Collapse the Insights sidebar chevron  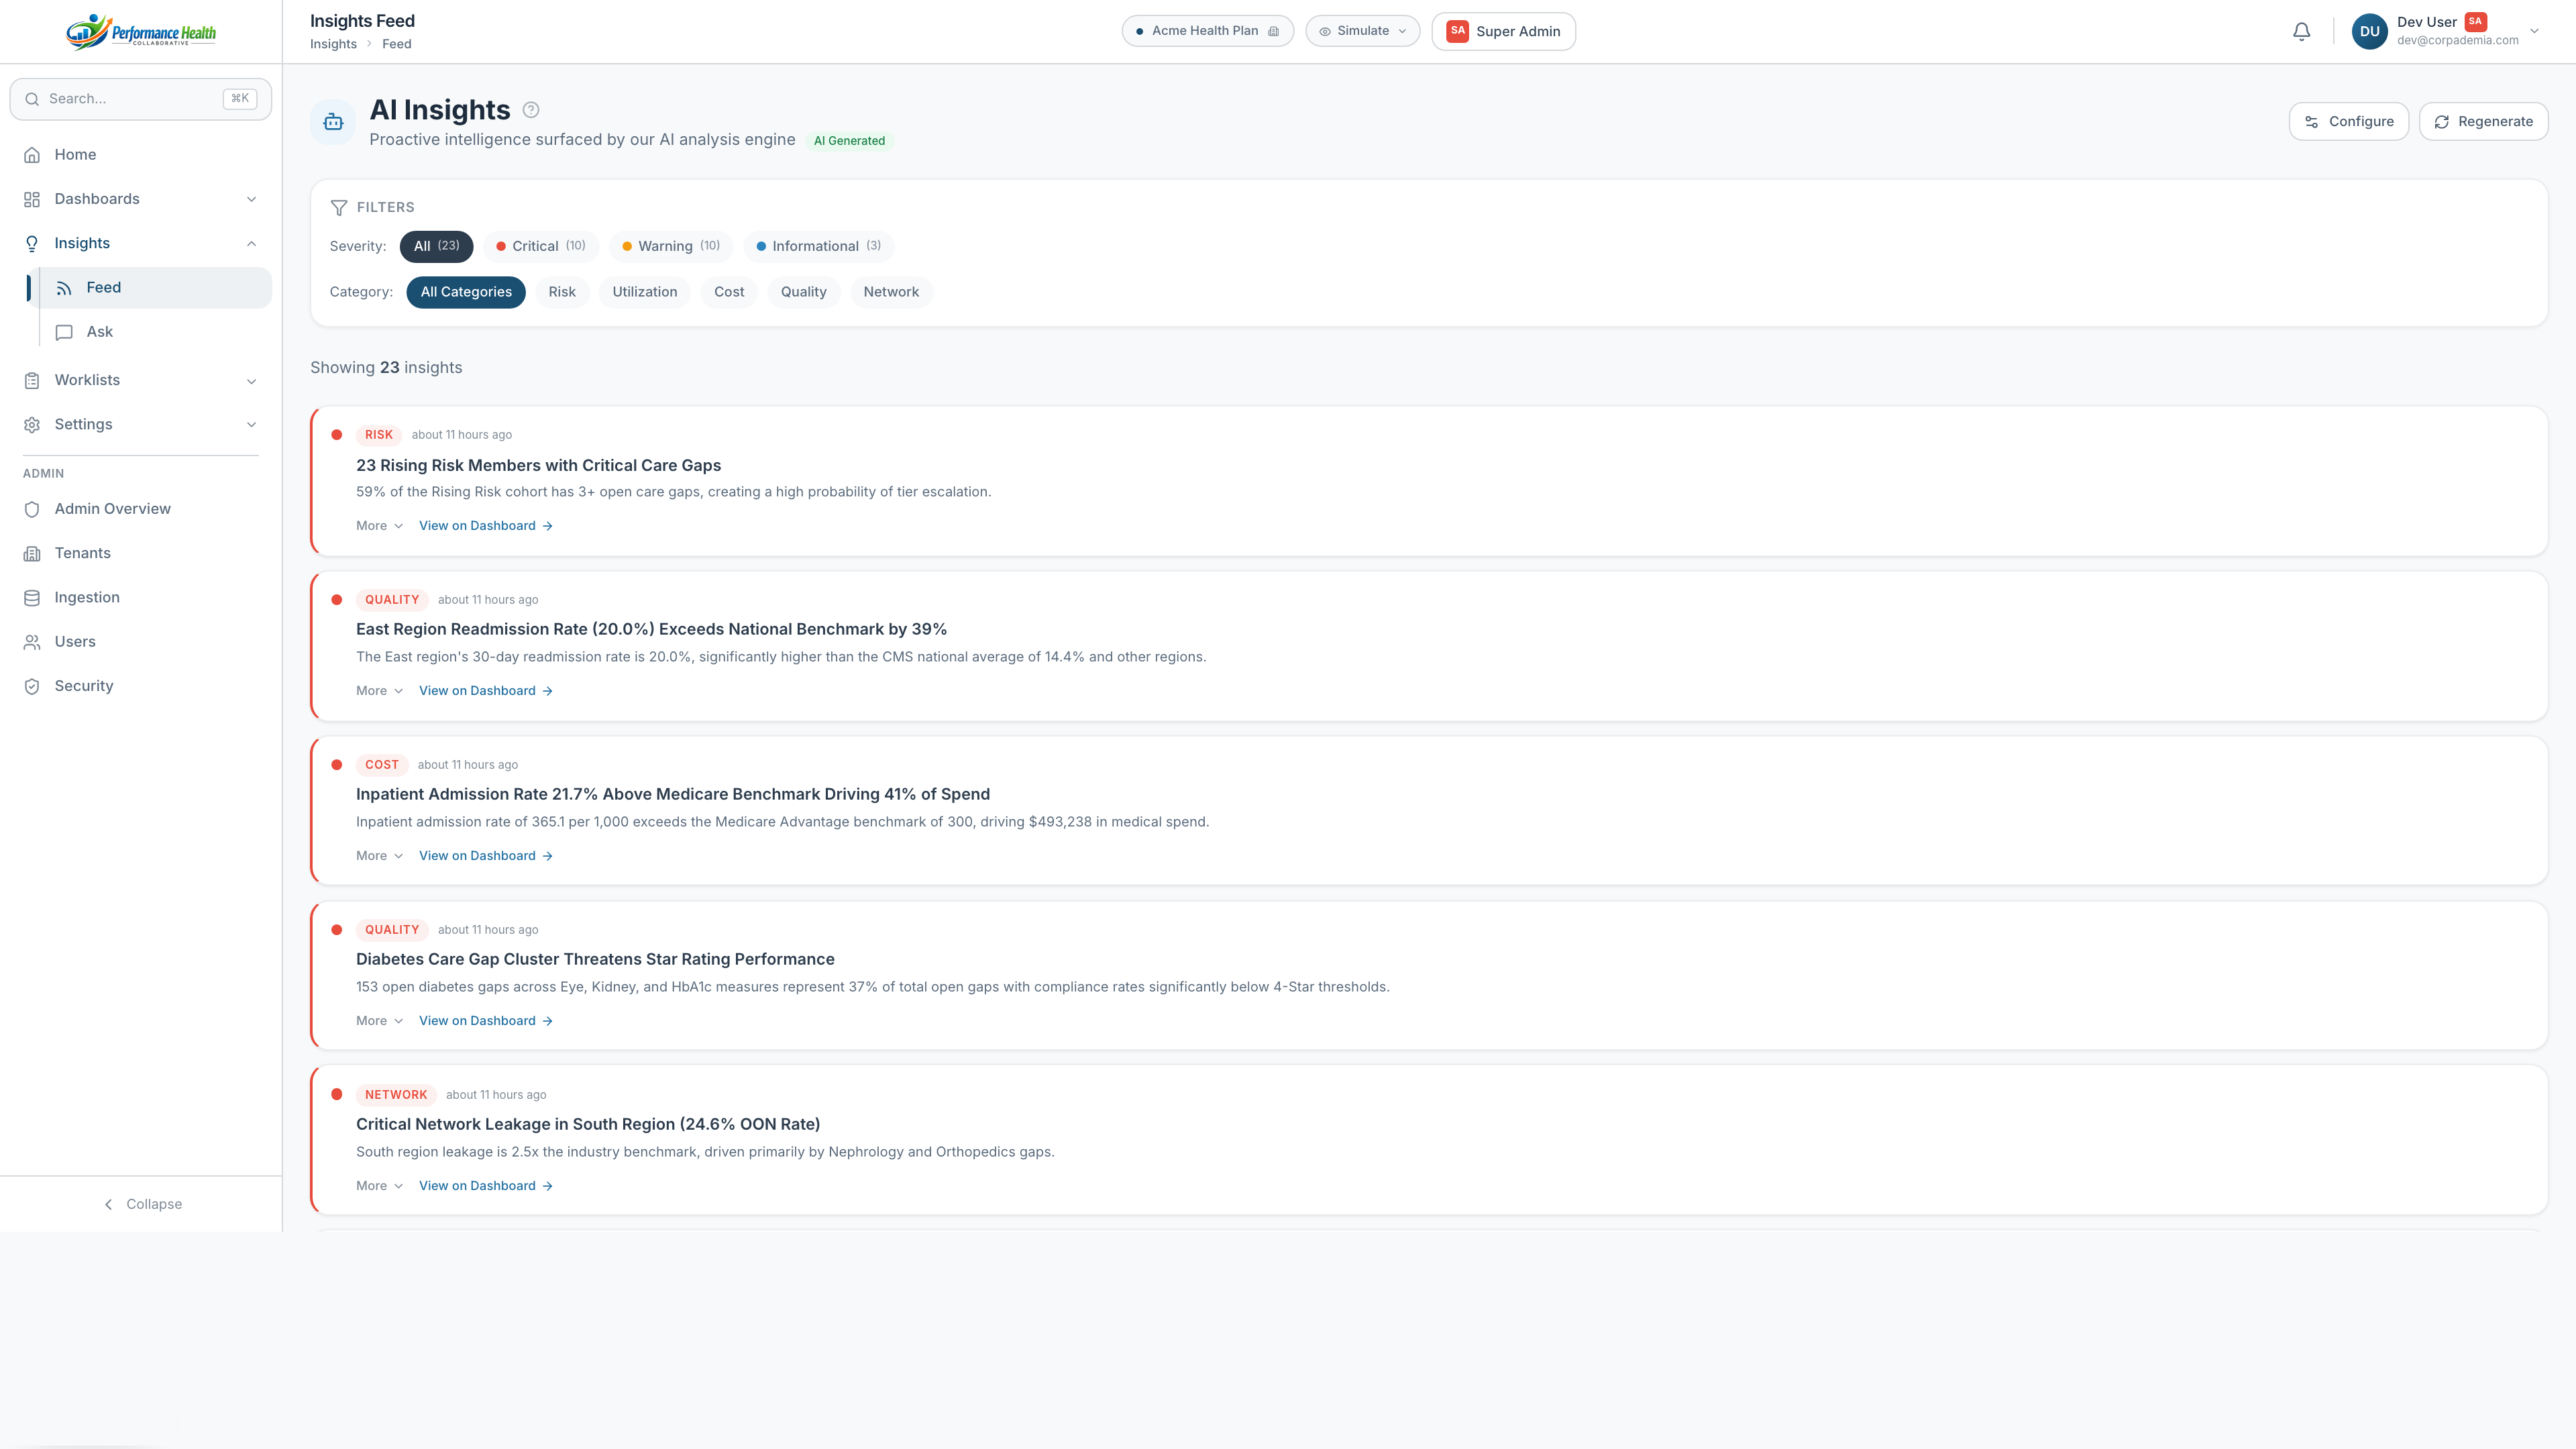point(251,243)
